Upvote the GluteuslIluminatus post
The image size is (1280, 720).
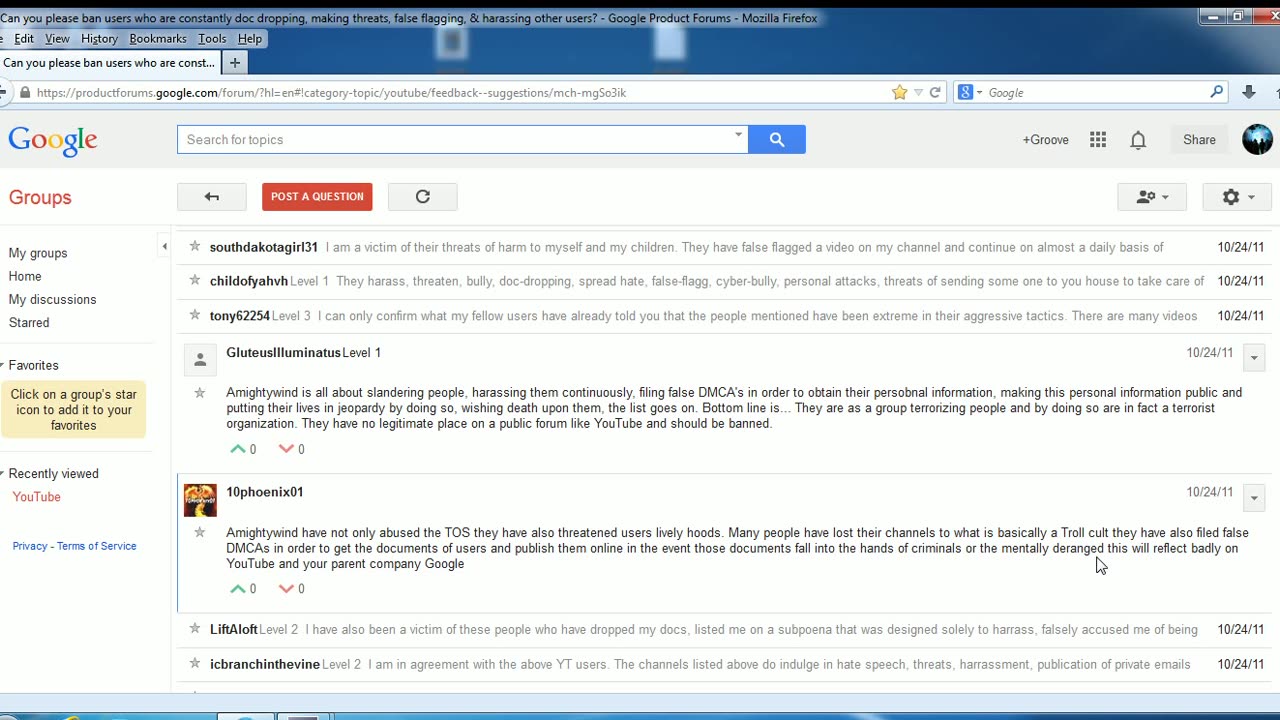(238, 449)
